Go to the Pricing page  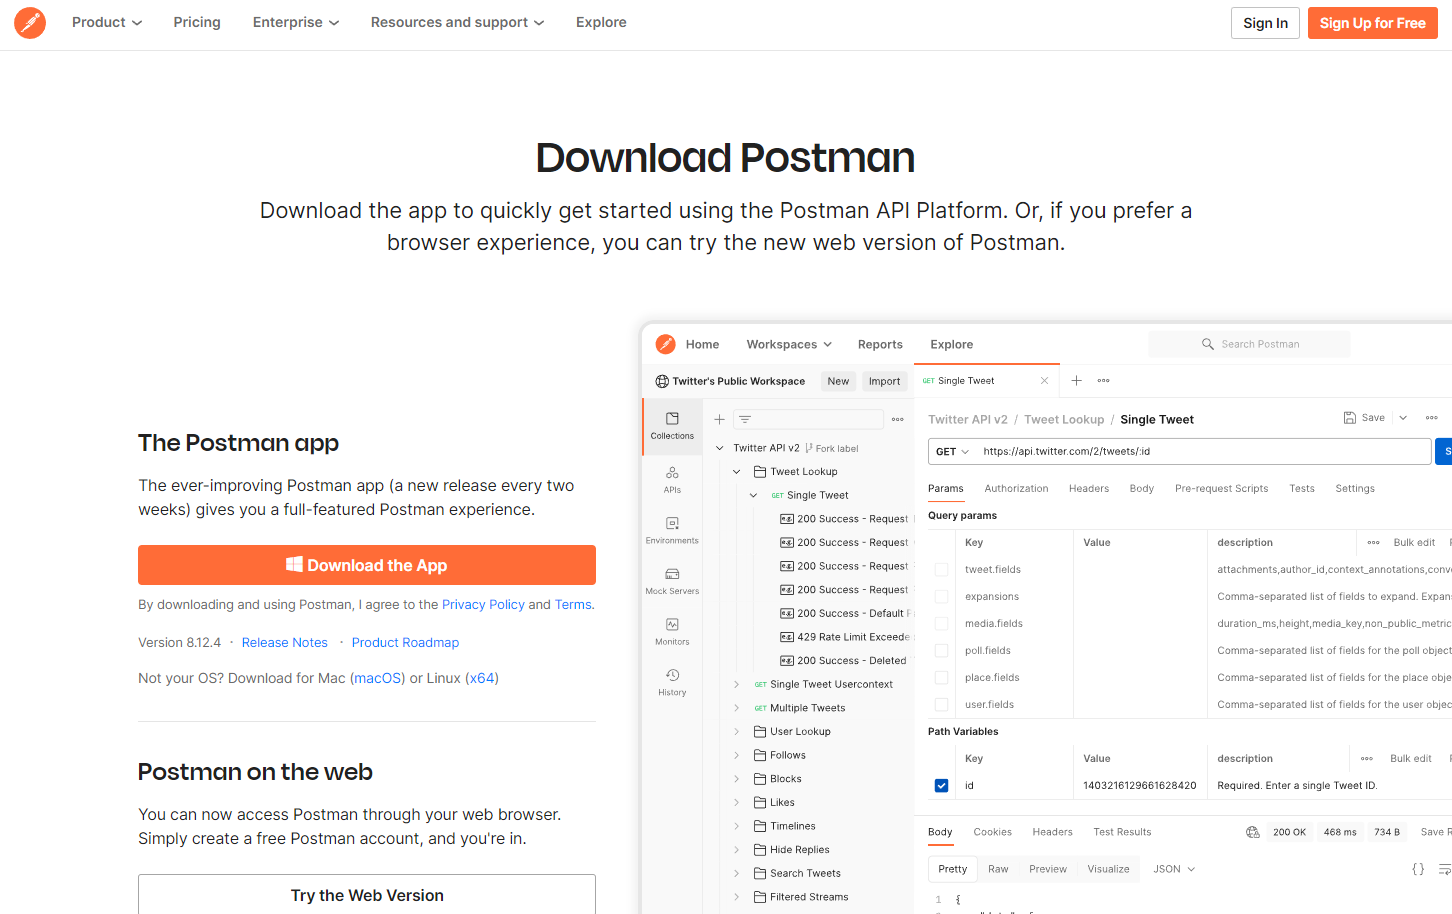197,22
